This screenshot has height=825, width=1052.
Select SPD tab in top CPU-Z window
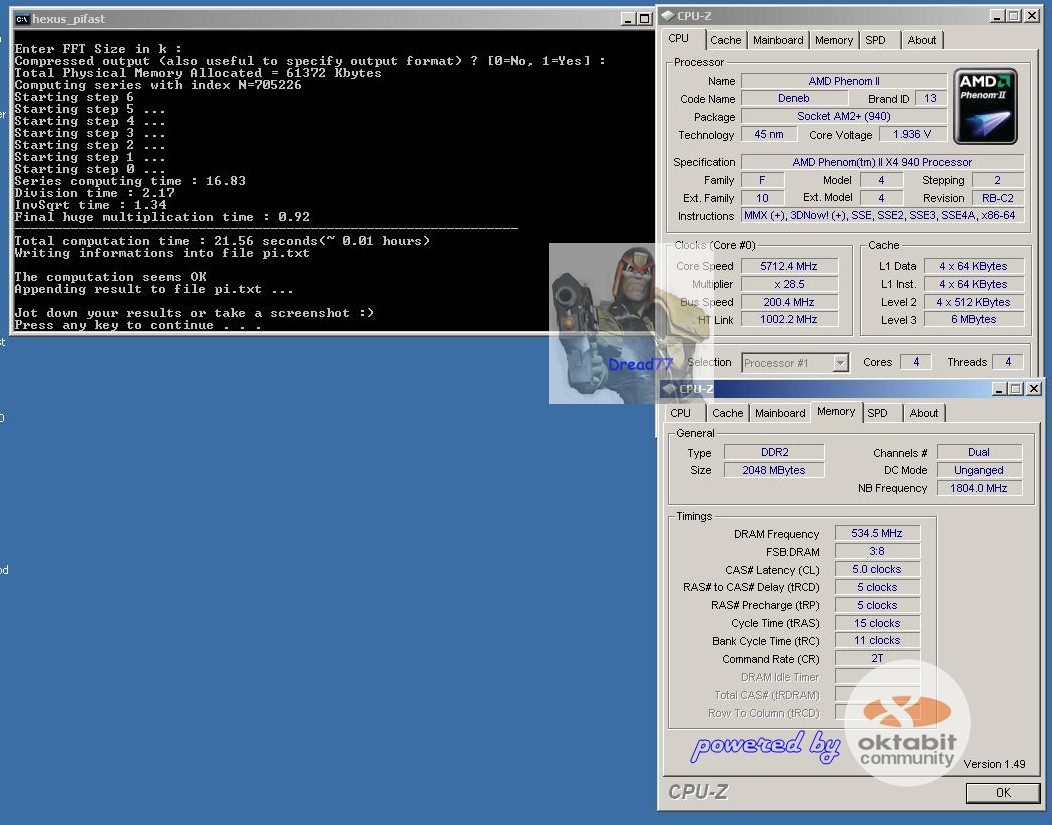click(876, 40)
